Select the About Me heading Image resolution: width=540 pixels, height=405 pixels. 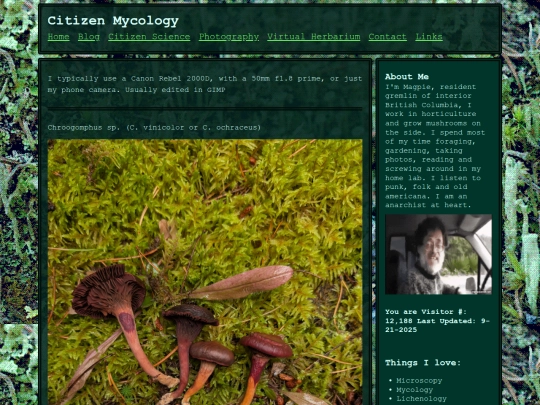tap(407, 76)
